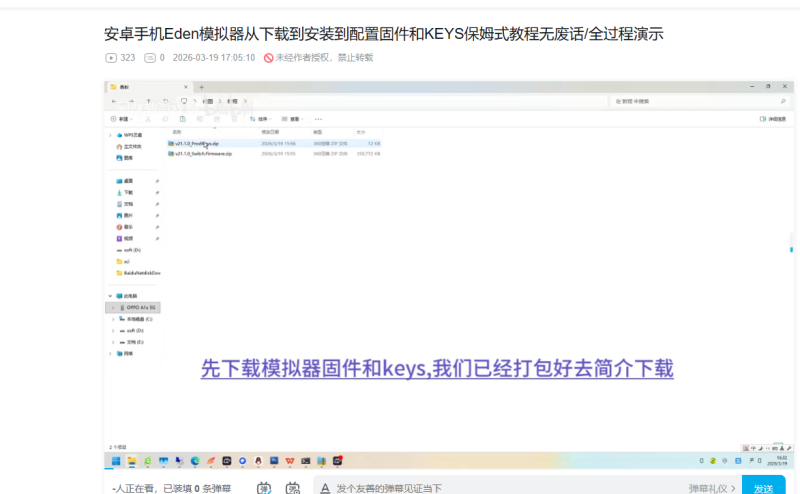Screen dimensions: 800x494
Task: Click the video title heading
Action: coord(384,34)
